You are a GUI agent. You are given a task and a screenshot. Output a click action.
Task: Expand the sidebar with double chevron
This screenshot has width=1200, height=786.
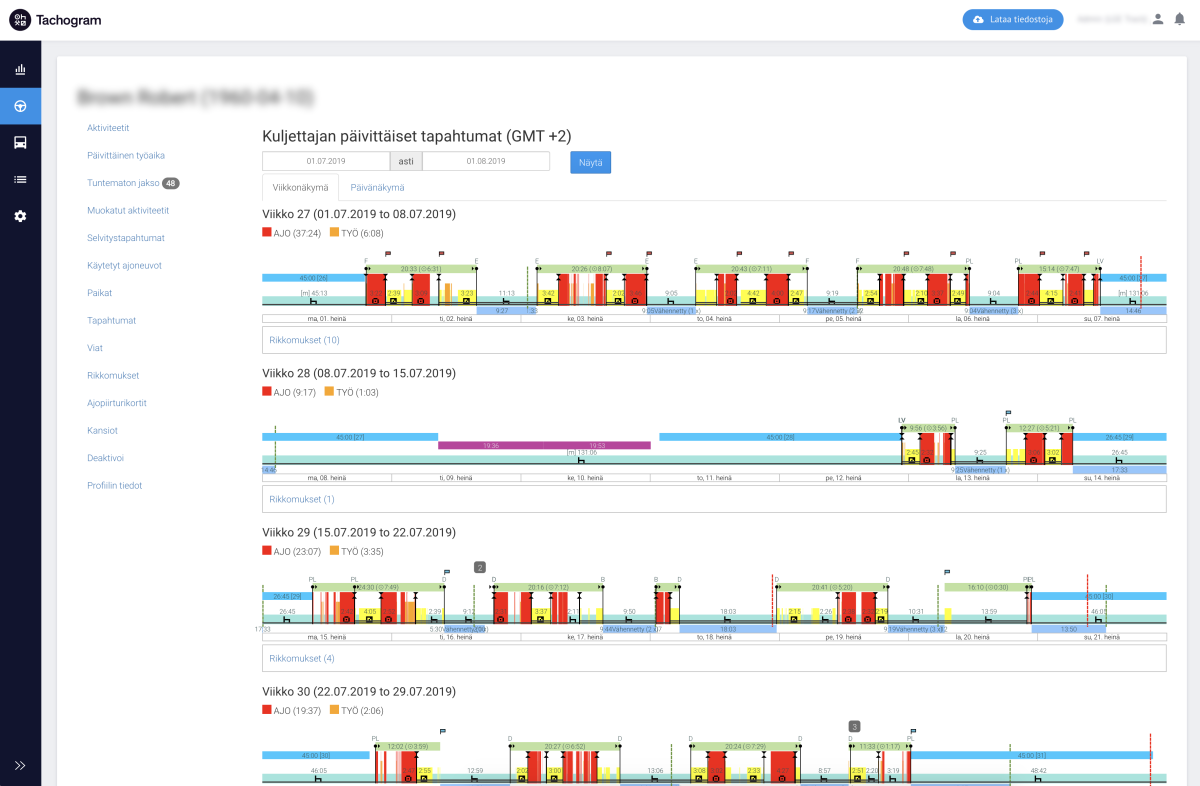[20, 765]
